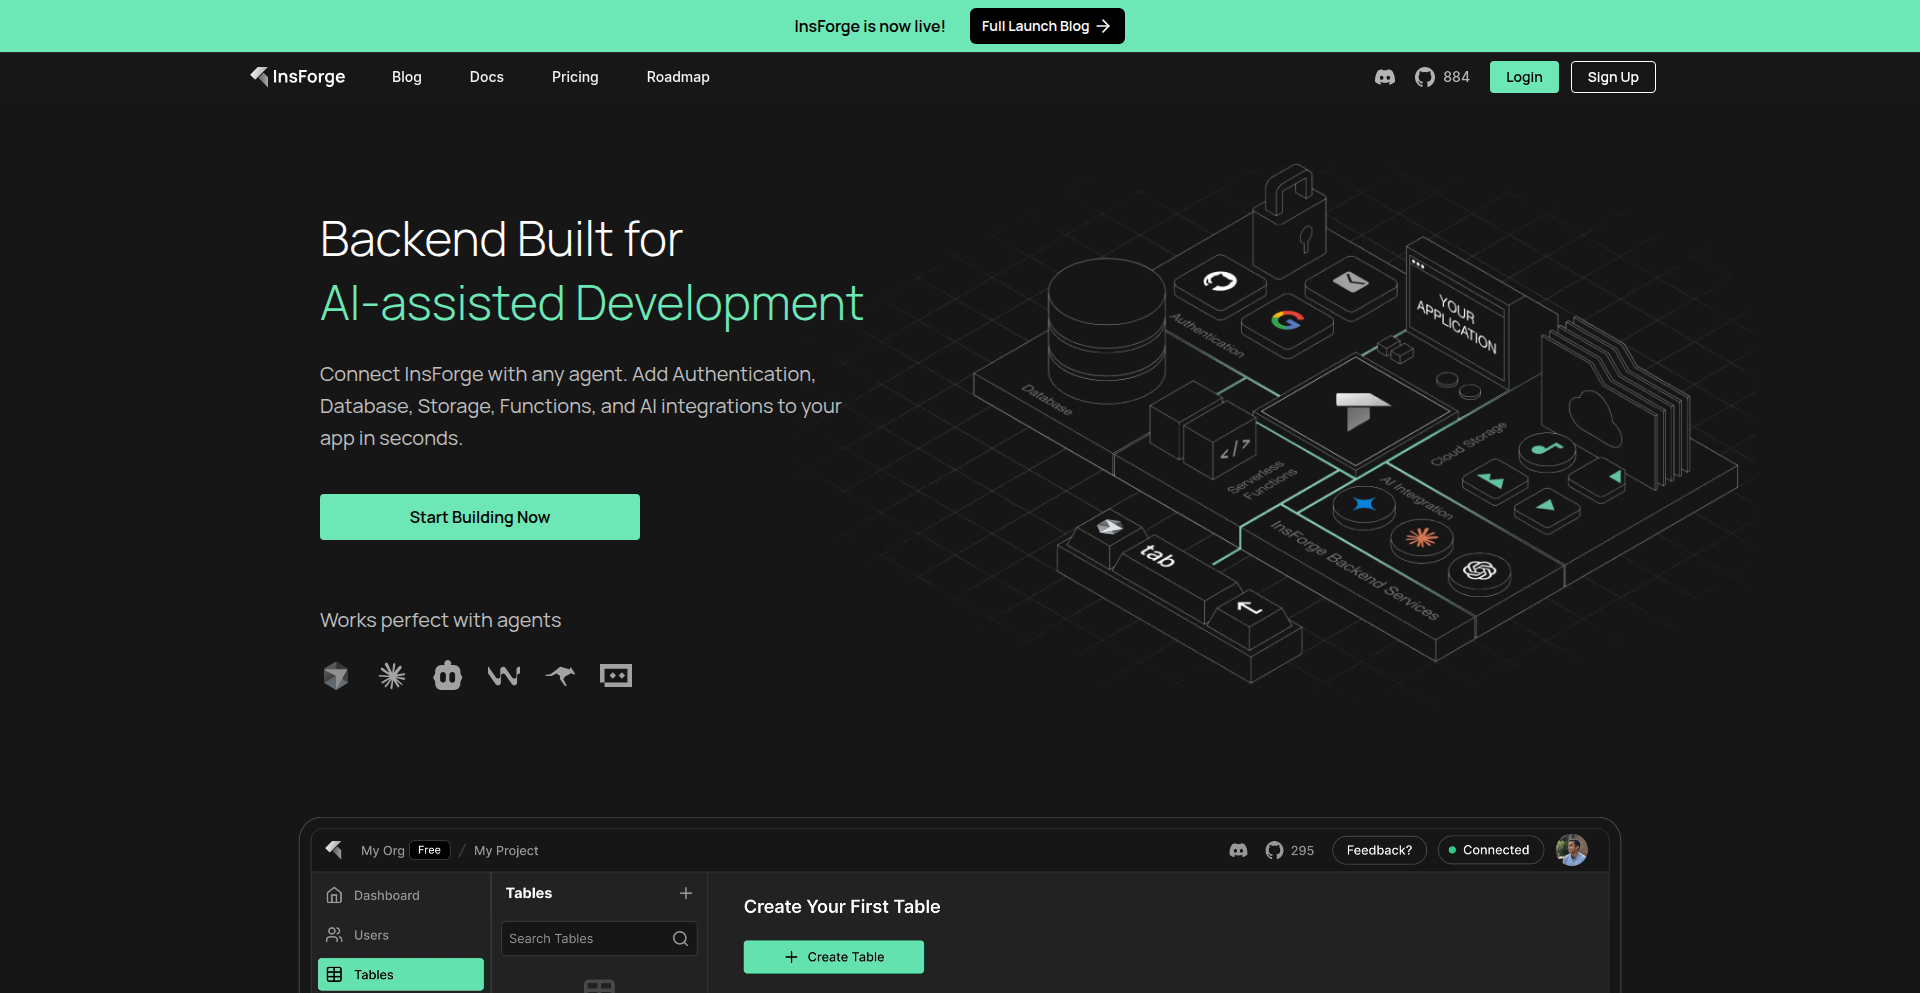1920x993 pixels.
Task: Choose the Cline robot-head agent icon
Action: click(448, 676)
